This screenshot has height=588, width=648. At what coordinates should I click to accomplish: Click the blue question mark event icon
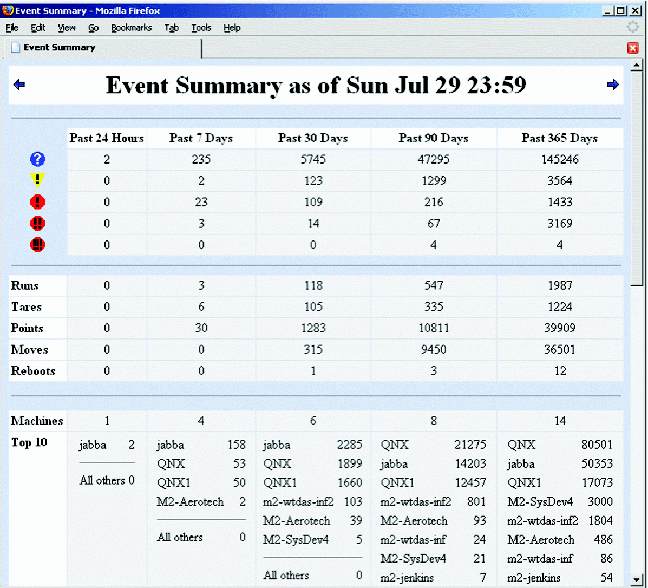pos(38,159)
